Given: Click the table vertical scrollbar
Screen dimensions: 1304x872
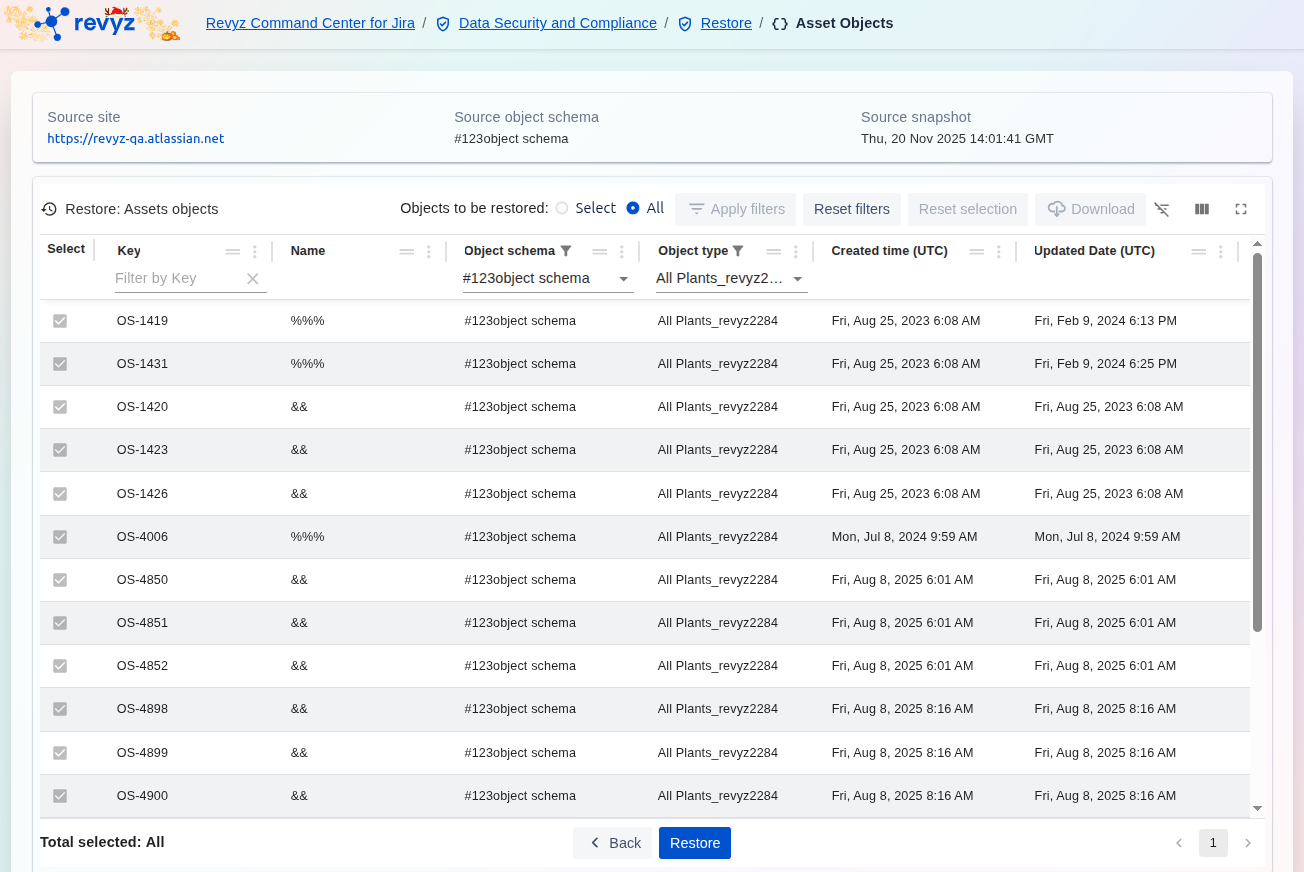Looking at the screenshot, I should 1257,440.
